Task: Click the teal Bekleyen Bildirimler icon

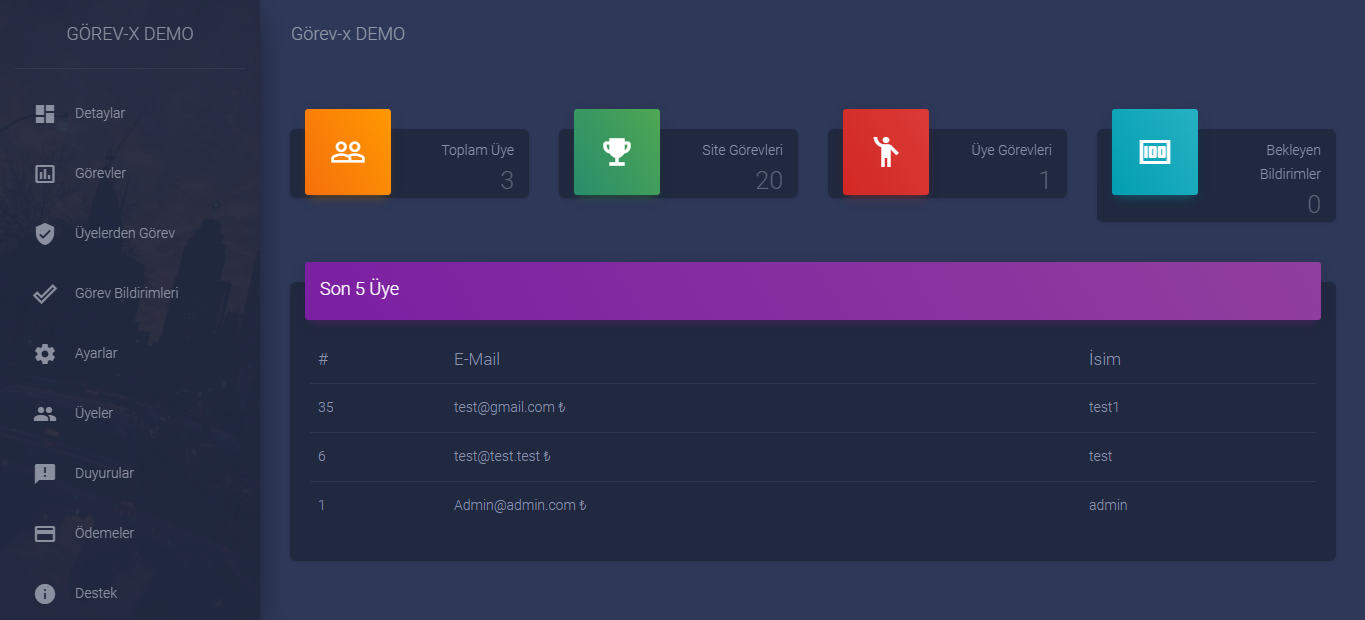Action: point(1155,152)
